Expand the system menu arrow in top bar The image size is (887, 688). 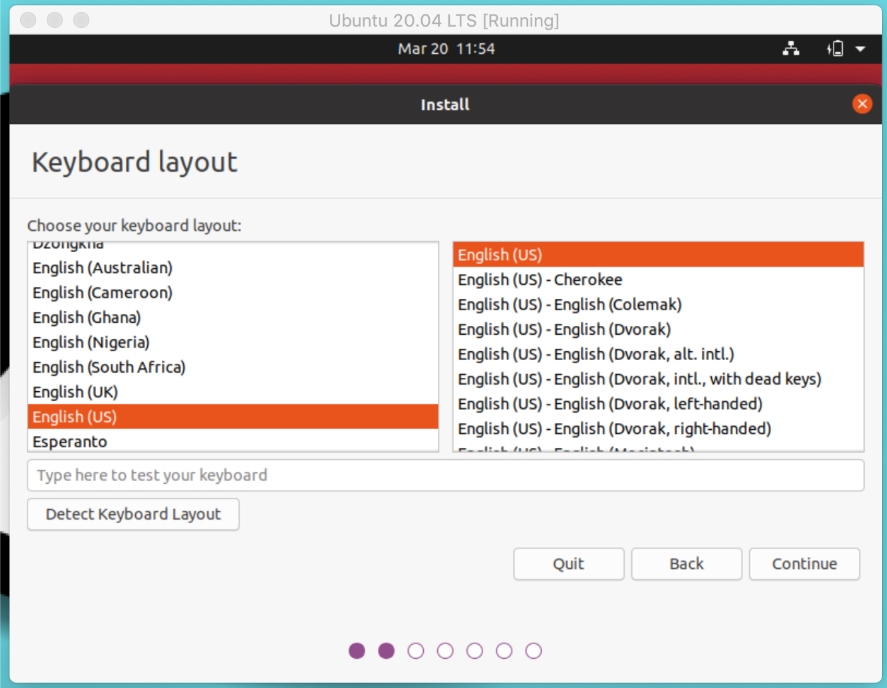click(x=860, y=49)
